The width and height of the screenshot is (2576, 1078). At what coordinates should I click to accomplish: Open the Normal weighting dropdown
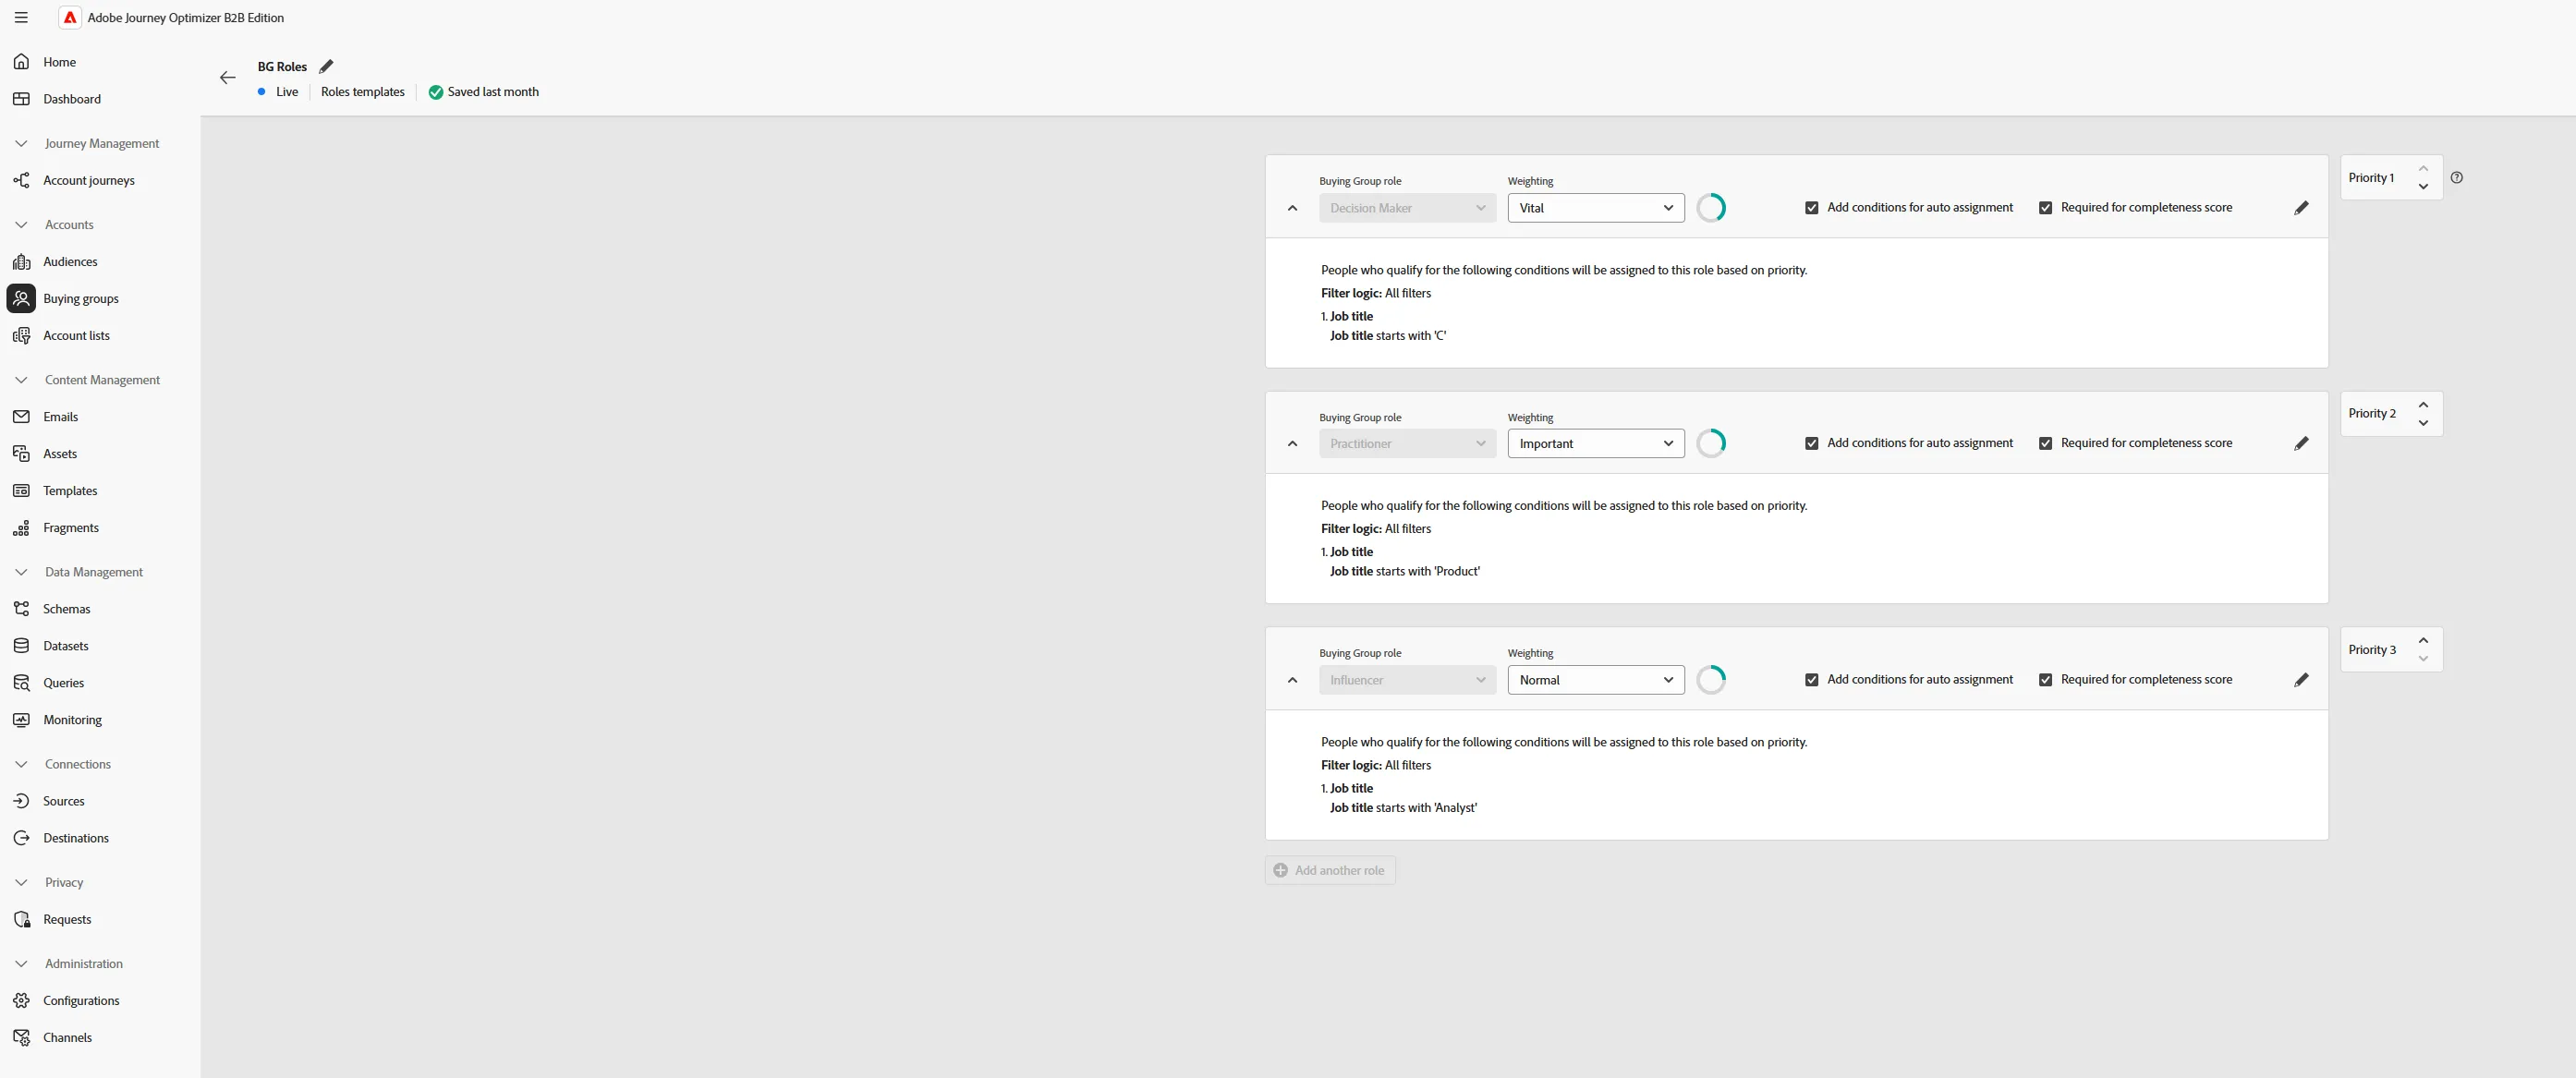coord(1595,680)
